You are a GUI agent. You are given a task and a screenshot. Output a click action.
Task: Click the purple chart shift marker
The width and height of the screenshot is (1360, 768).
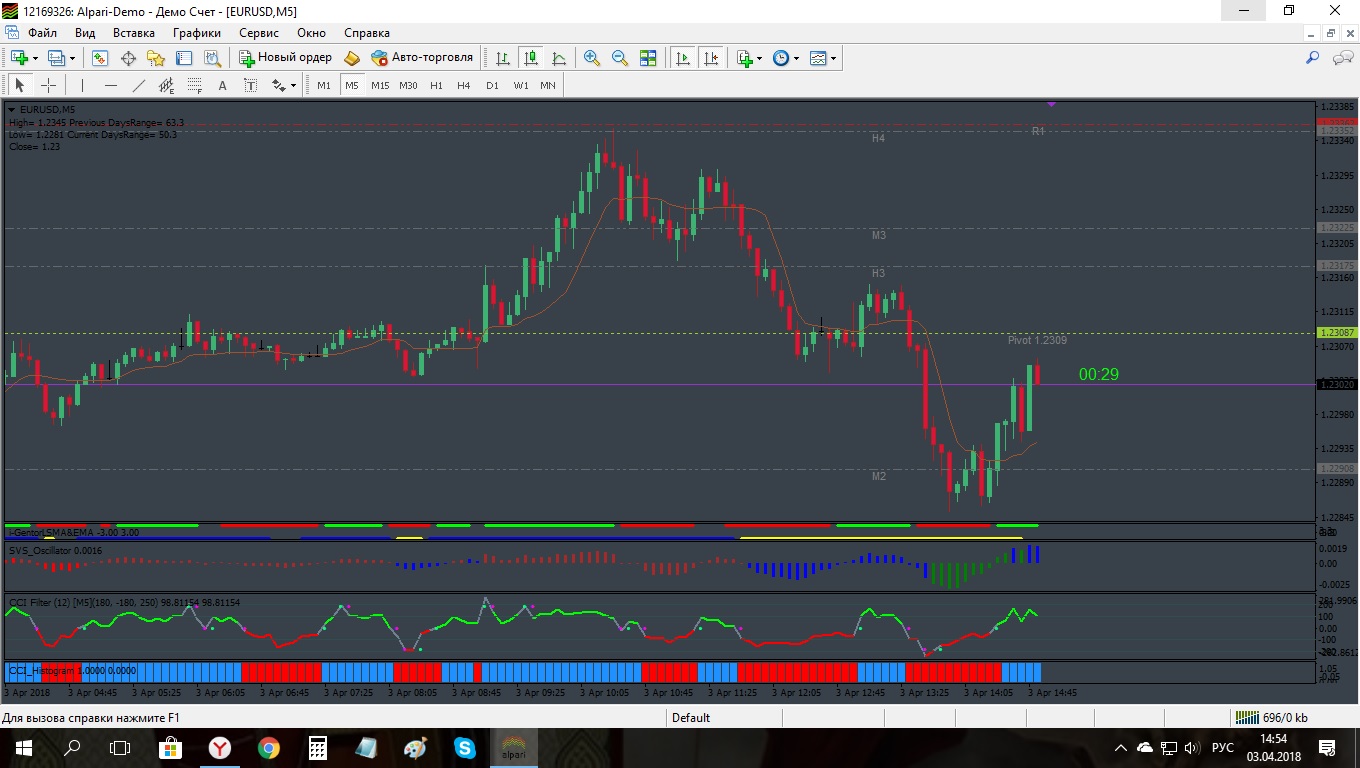(x=1052, y=103)
